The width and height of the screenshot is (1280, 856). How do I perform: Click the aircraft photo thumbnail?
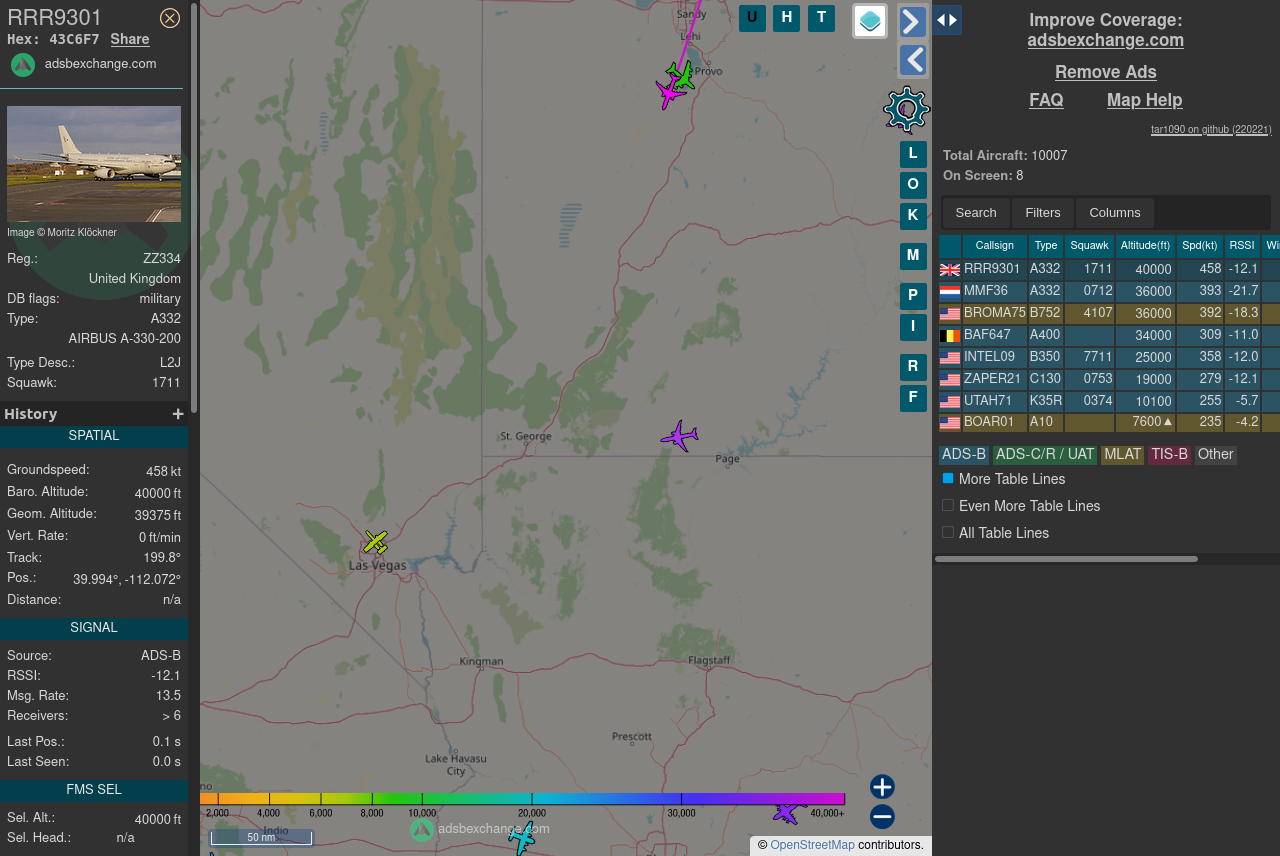coord(94,164)
